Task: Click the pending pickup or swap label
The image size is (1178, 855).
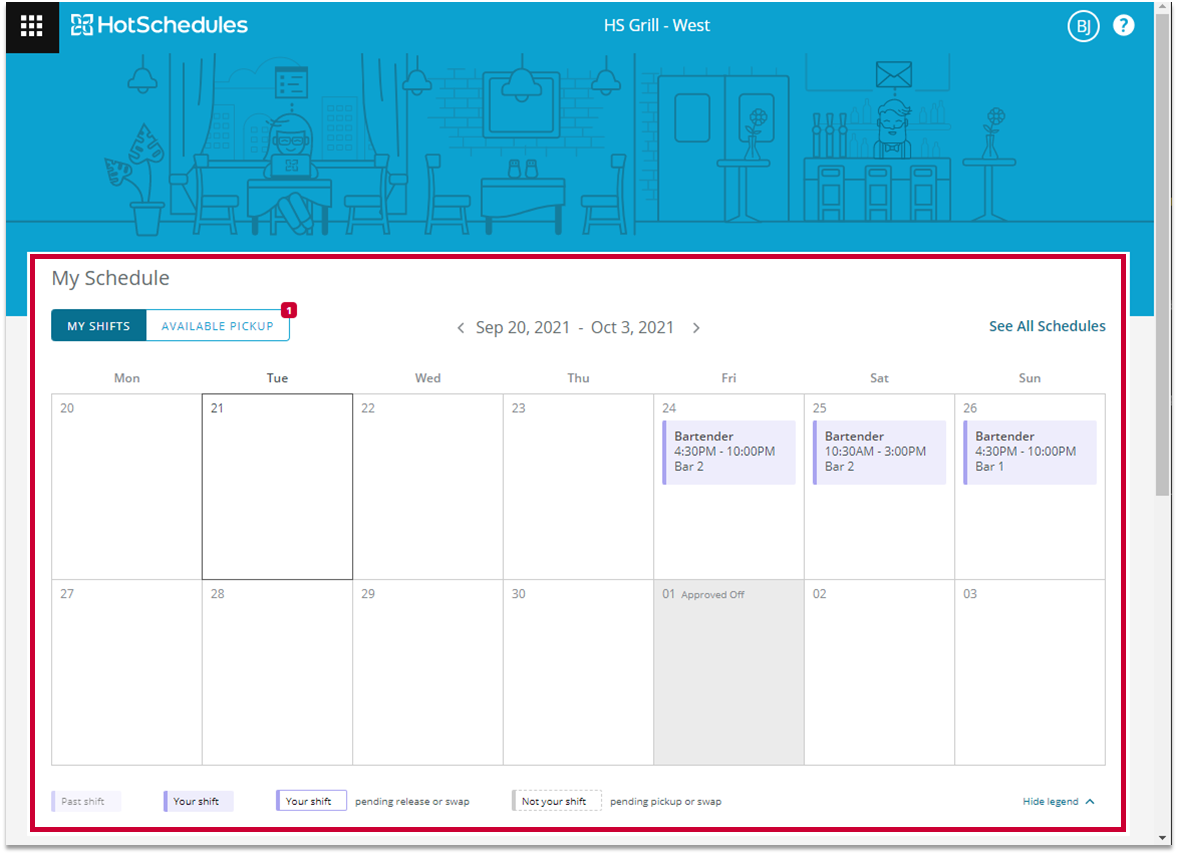Action: coord(666,802)
